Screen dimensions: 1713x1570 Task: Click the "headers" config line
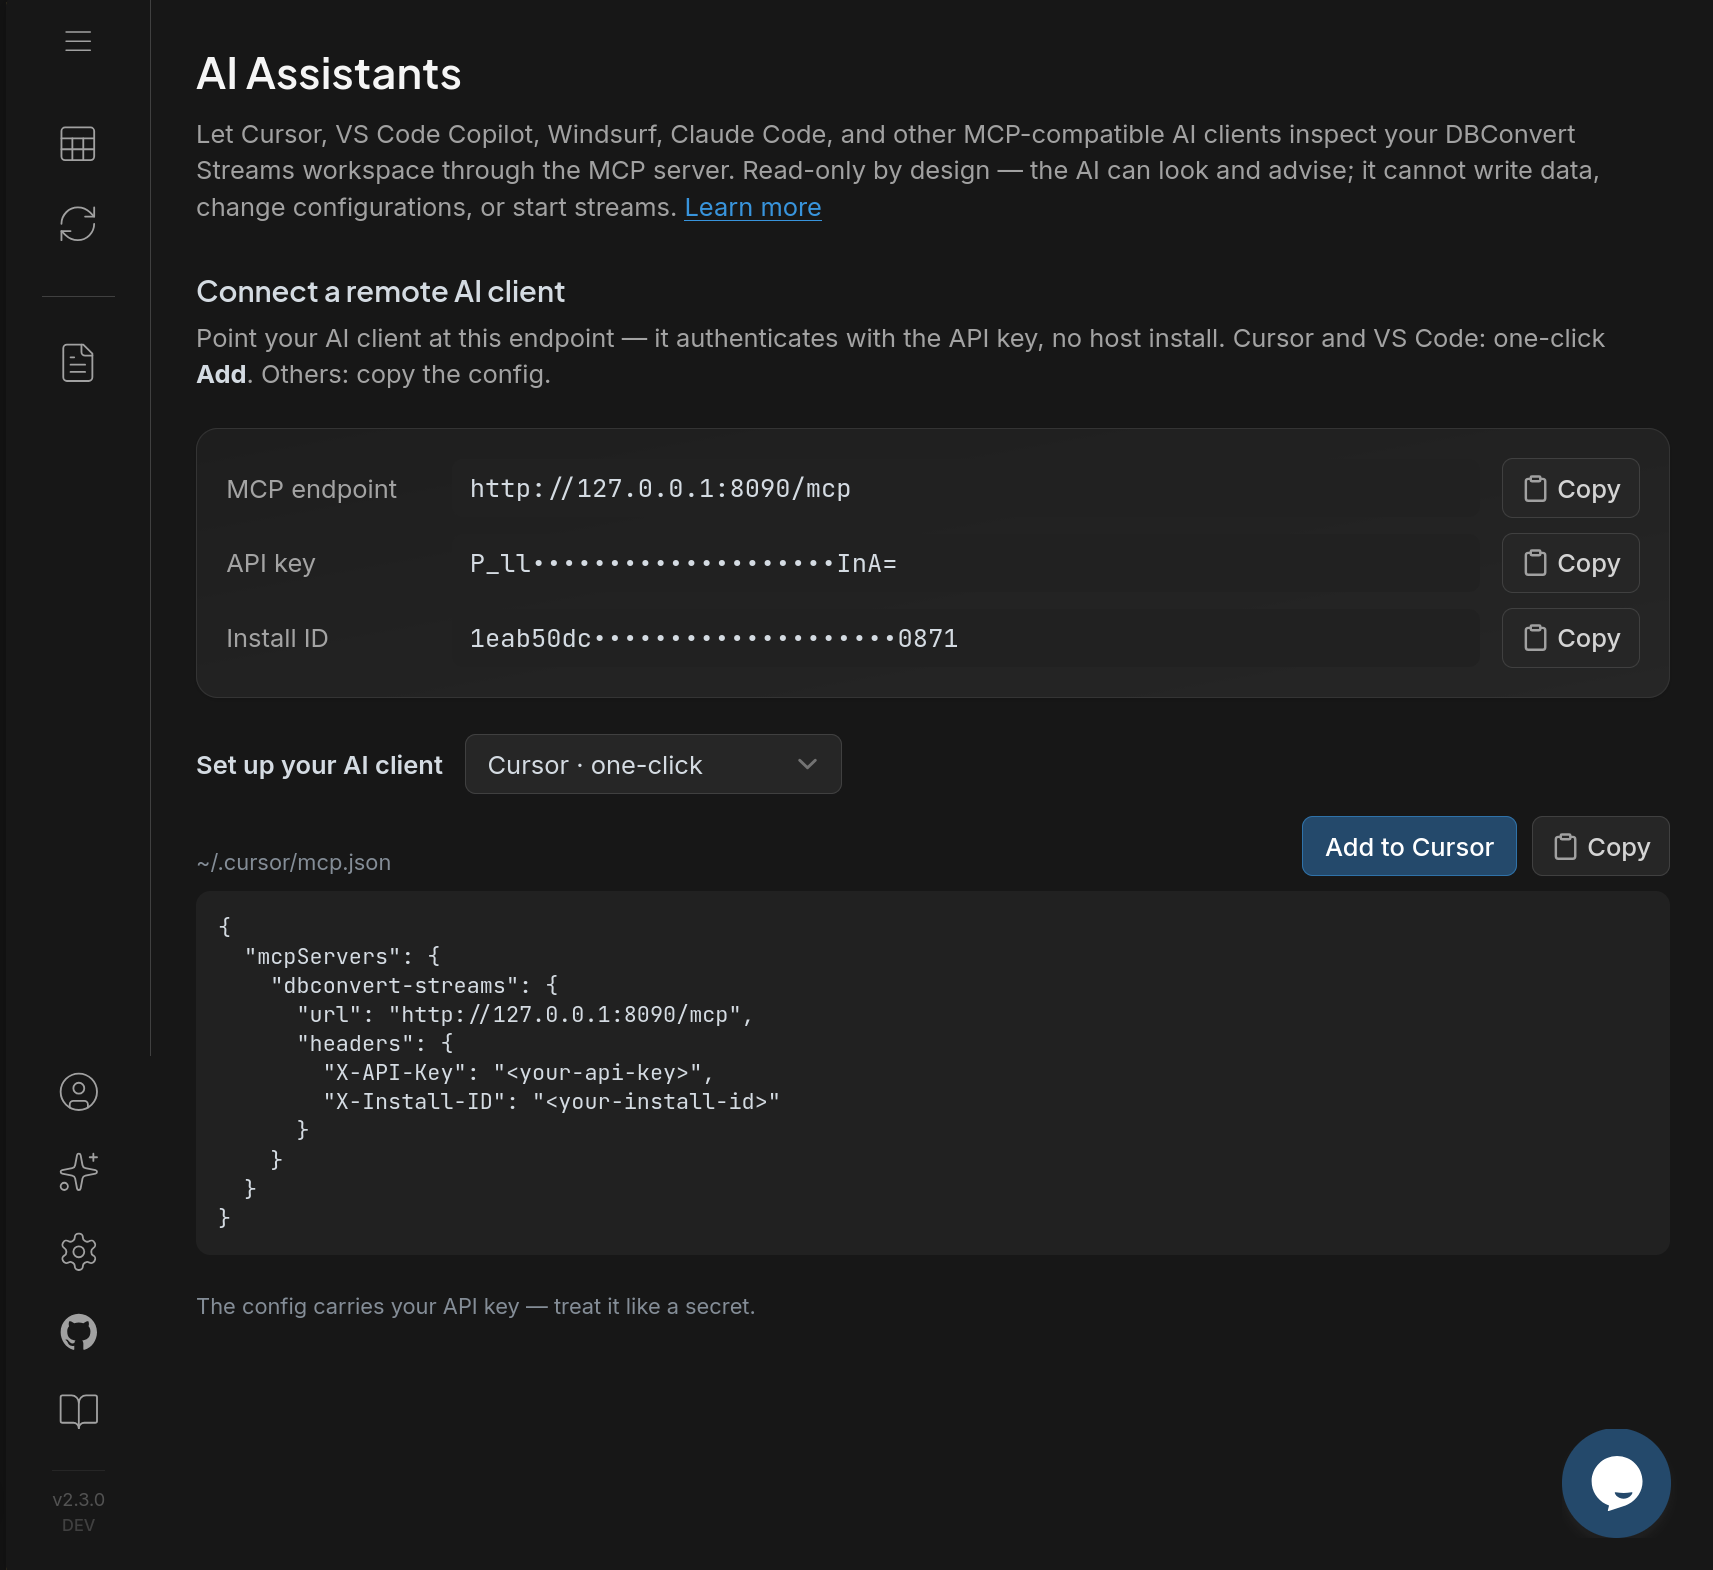coord(375,1043)
